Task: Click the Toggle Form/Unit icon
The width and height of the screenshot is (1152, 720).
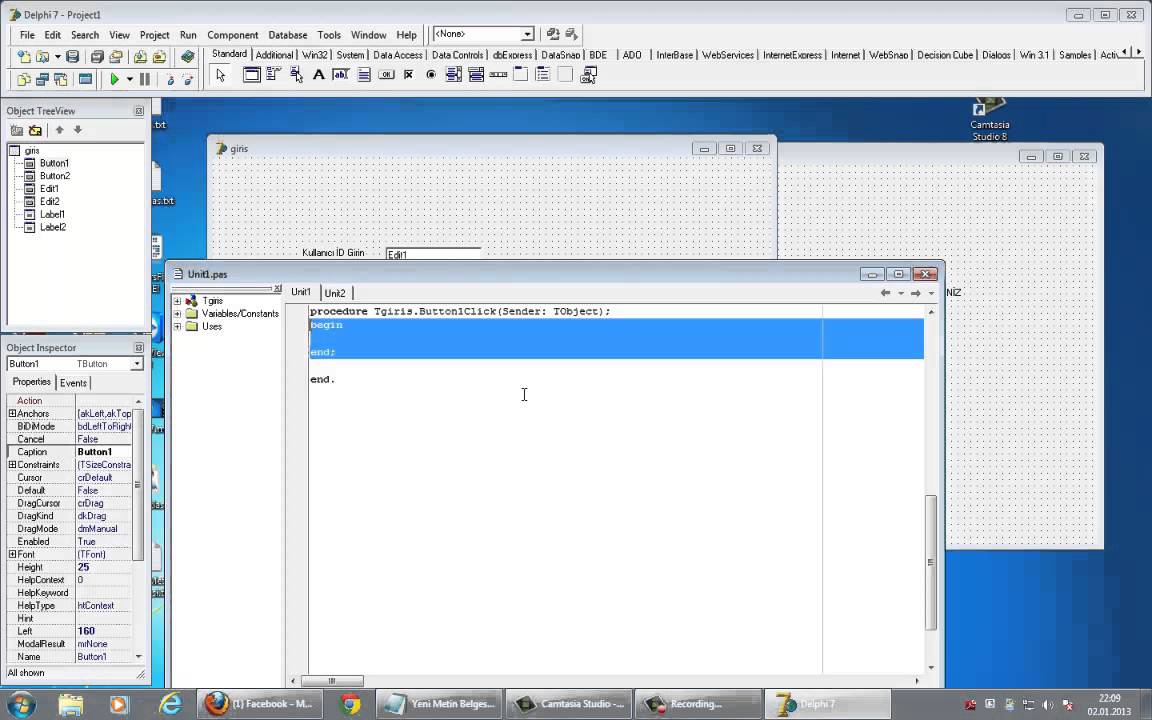Action: click(x=60, y=79)
